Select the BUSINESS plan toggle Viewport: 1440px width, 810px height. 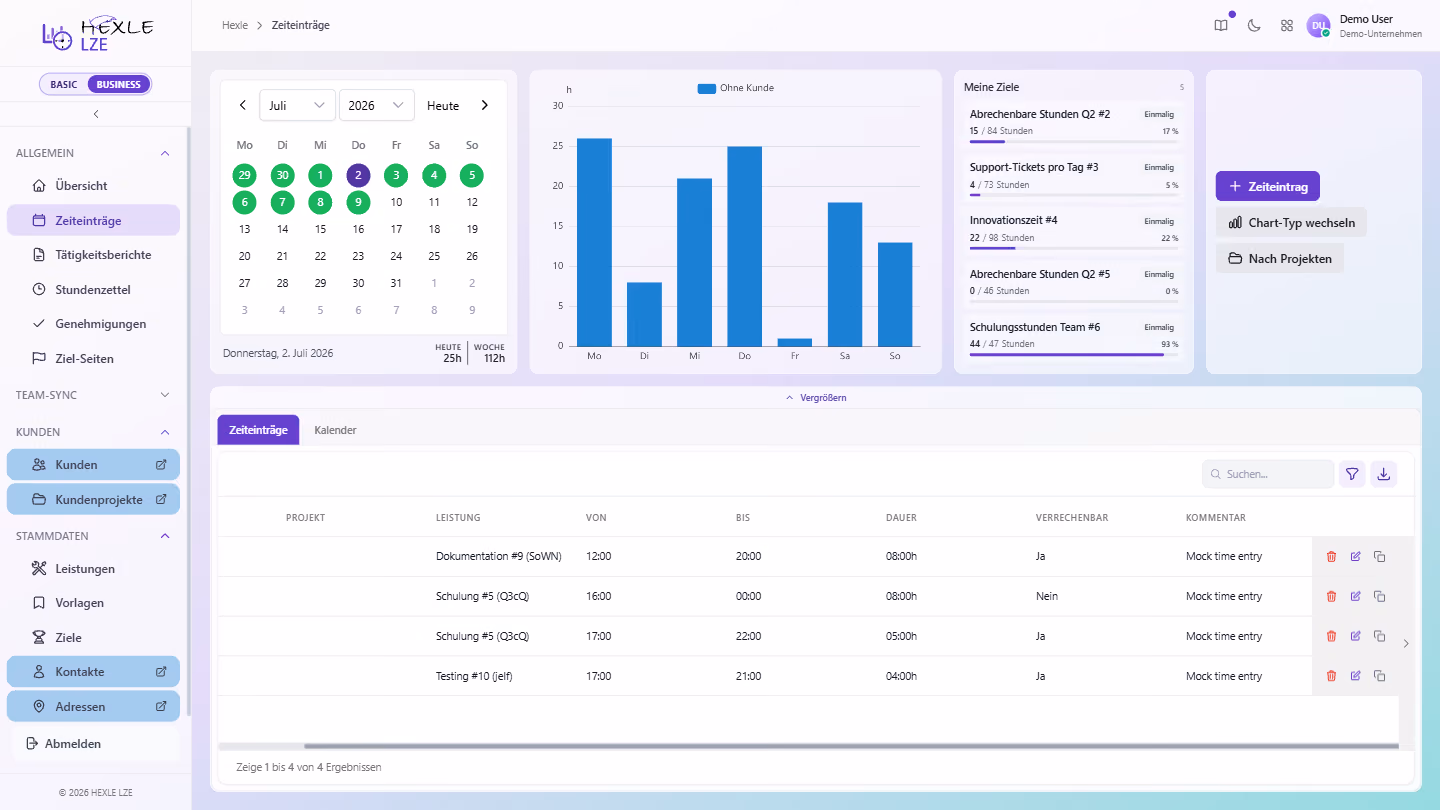click(x=119, y=84)
